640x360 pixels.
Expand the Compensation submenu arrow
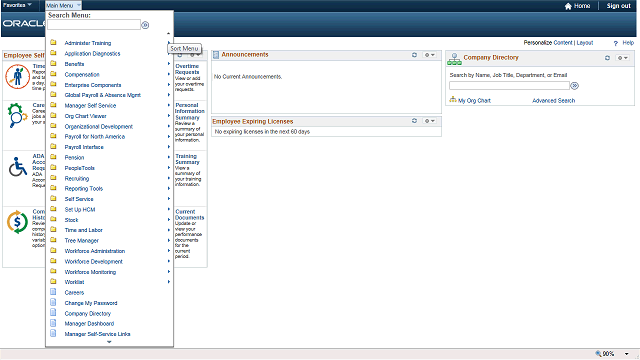169,74
